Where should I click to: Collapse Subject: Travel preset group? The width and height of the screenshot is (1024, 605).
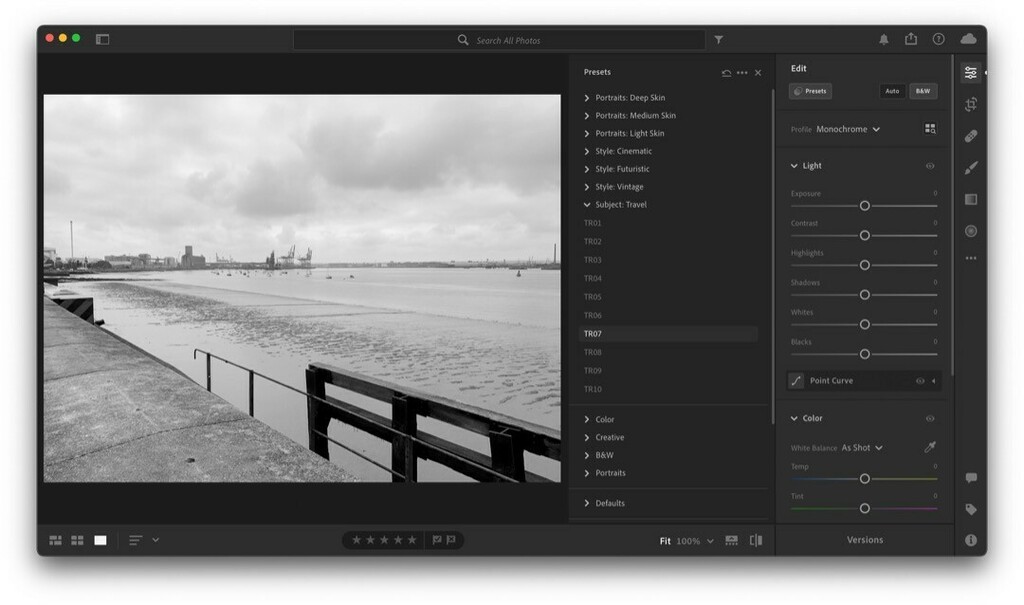coord(586,205)
